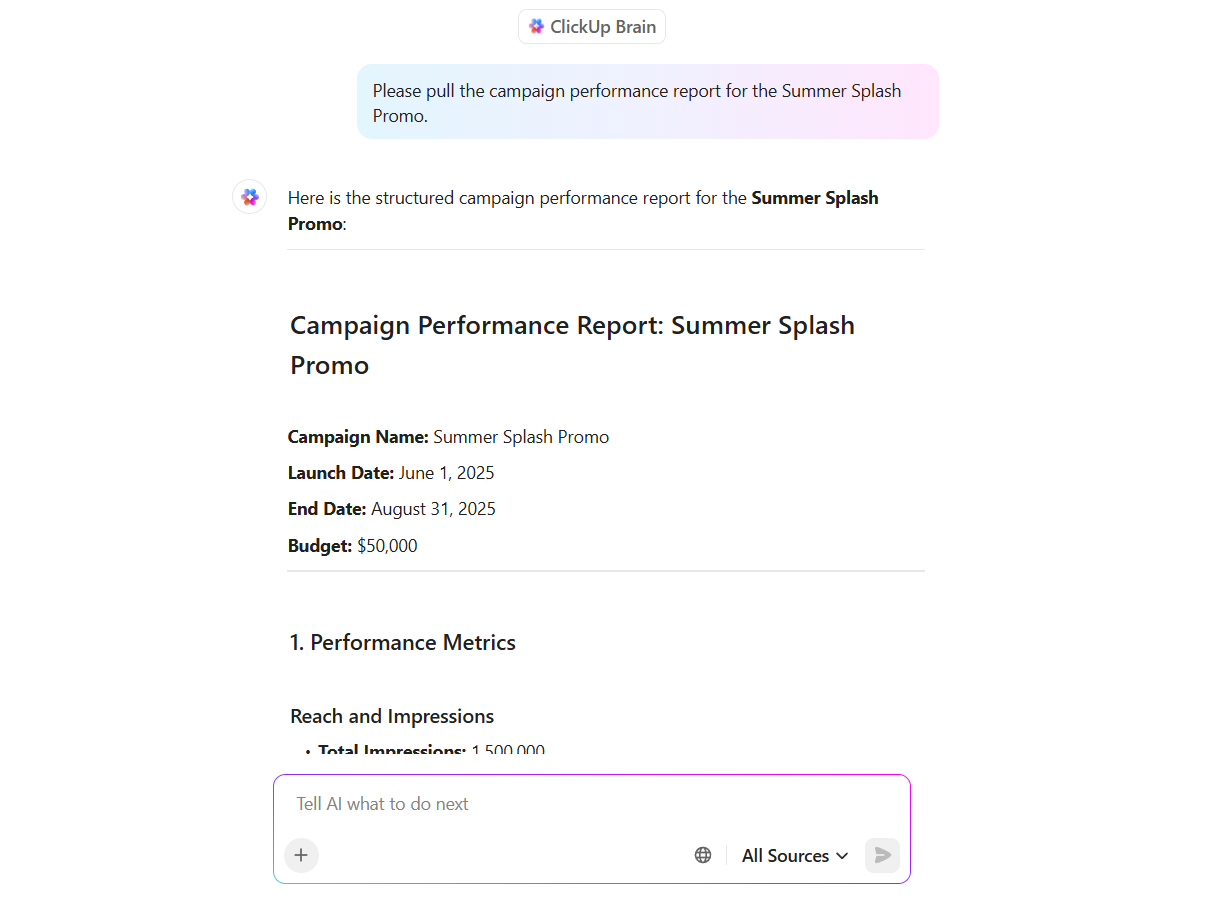
Task: Select the user's Summer Splash Promo prompt bubble
Action: pos(648,101)
